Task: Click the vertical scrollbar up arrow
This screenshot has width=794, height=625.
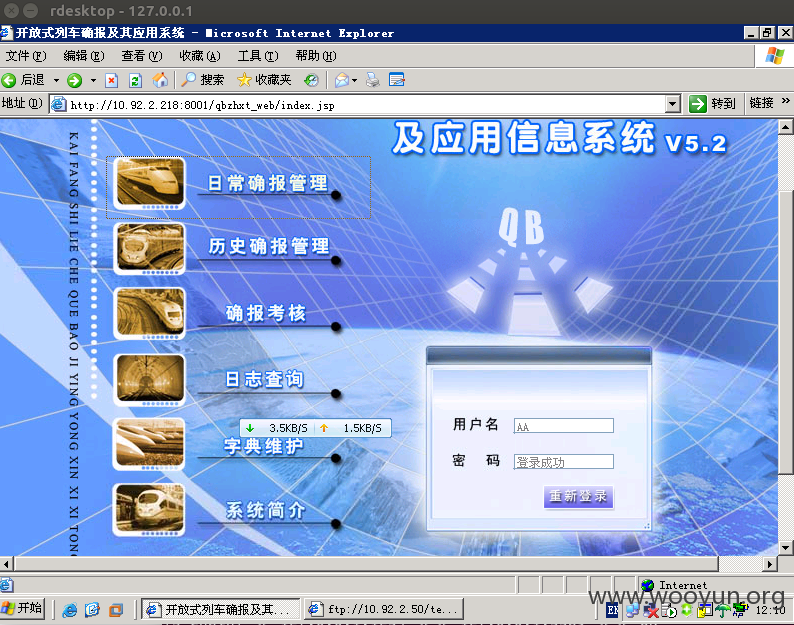Action: click(785, 126)
